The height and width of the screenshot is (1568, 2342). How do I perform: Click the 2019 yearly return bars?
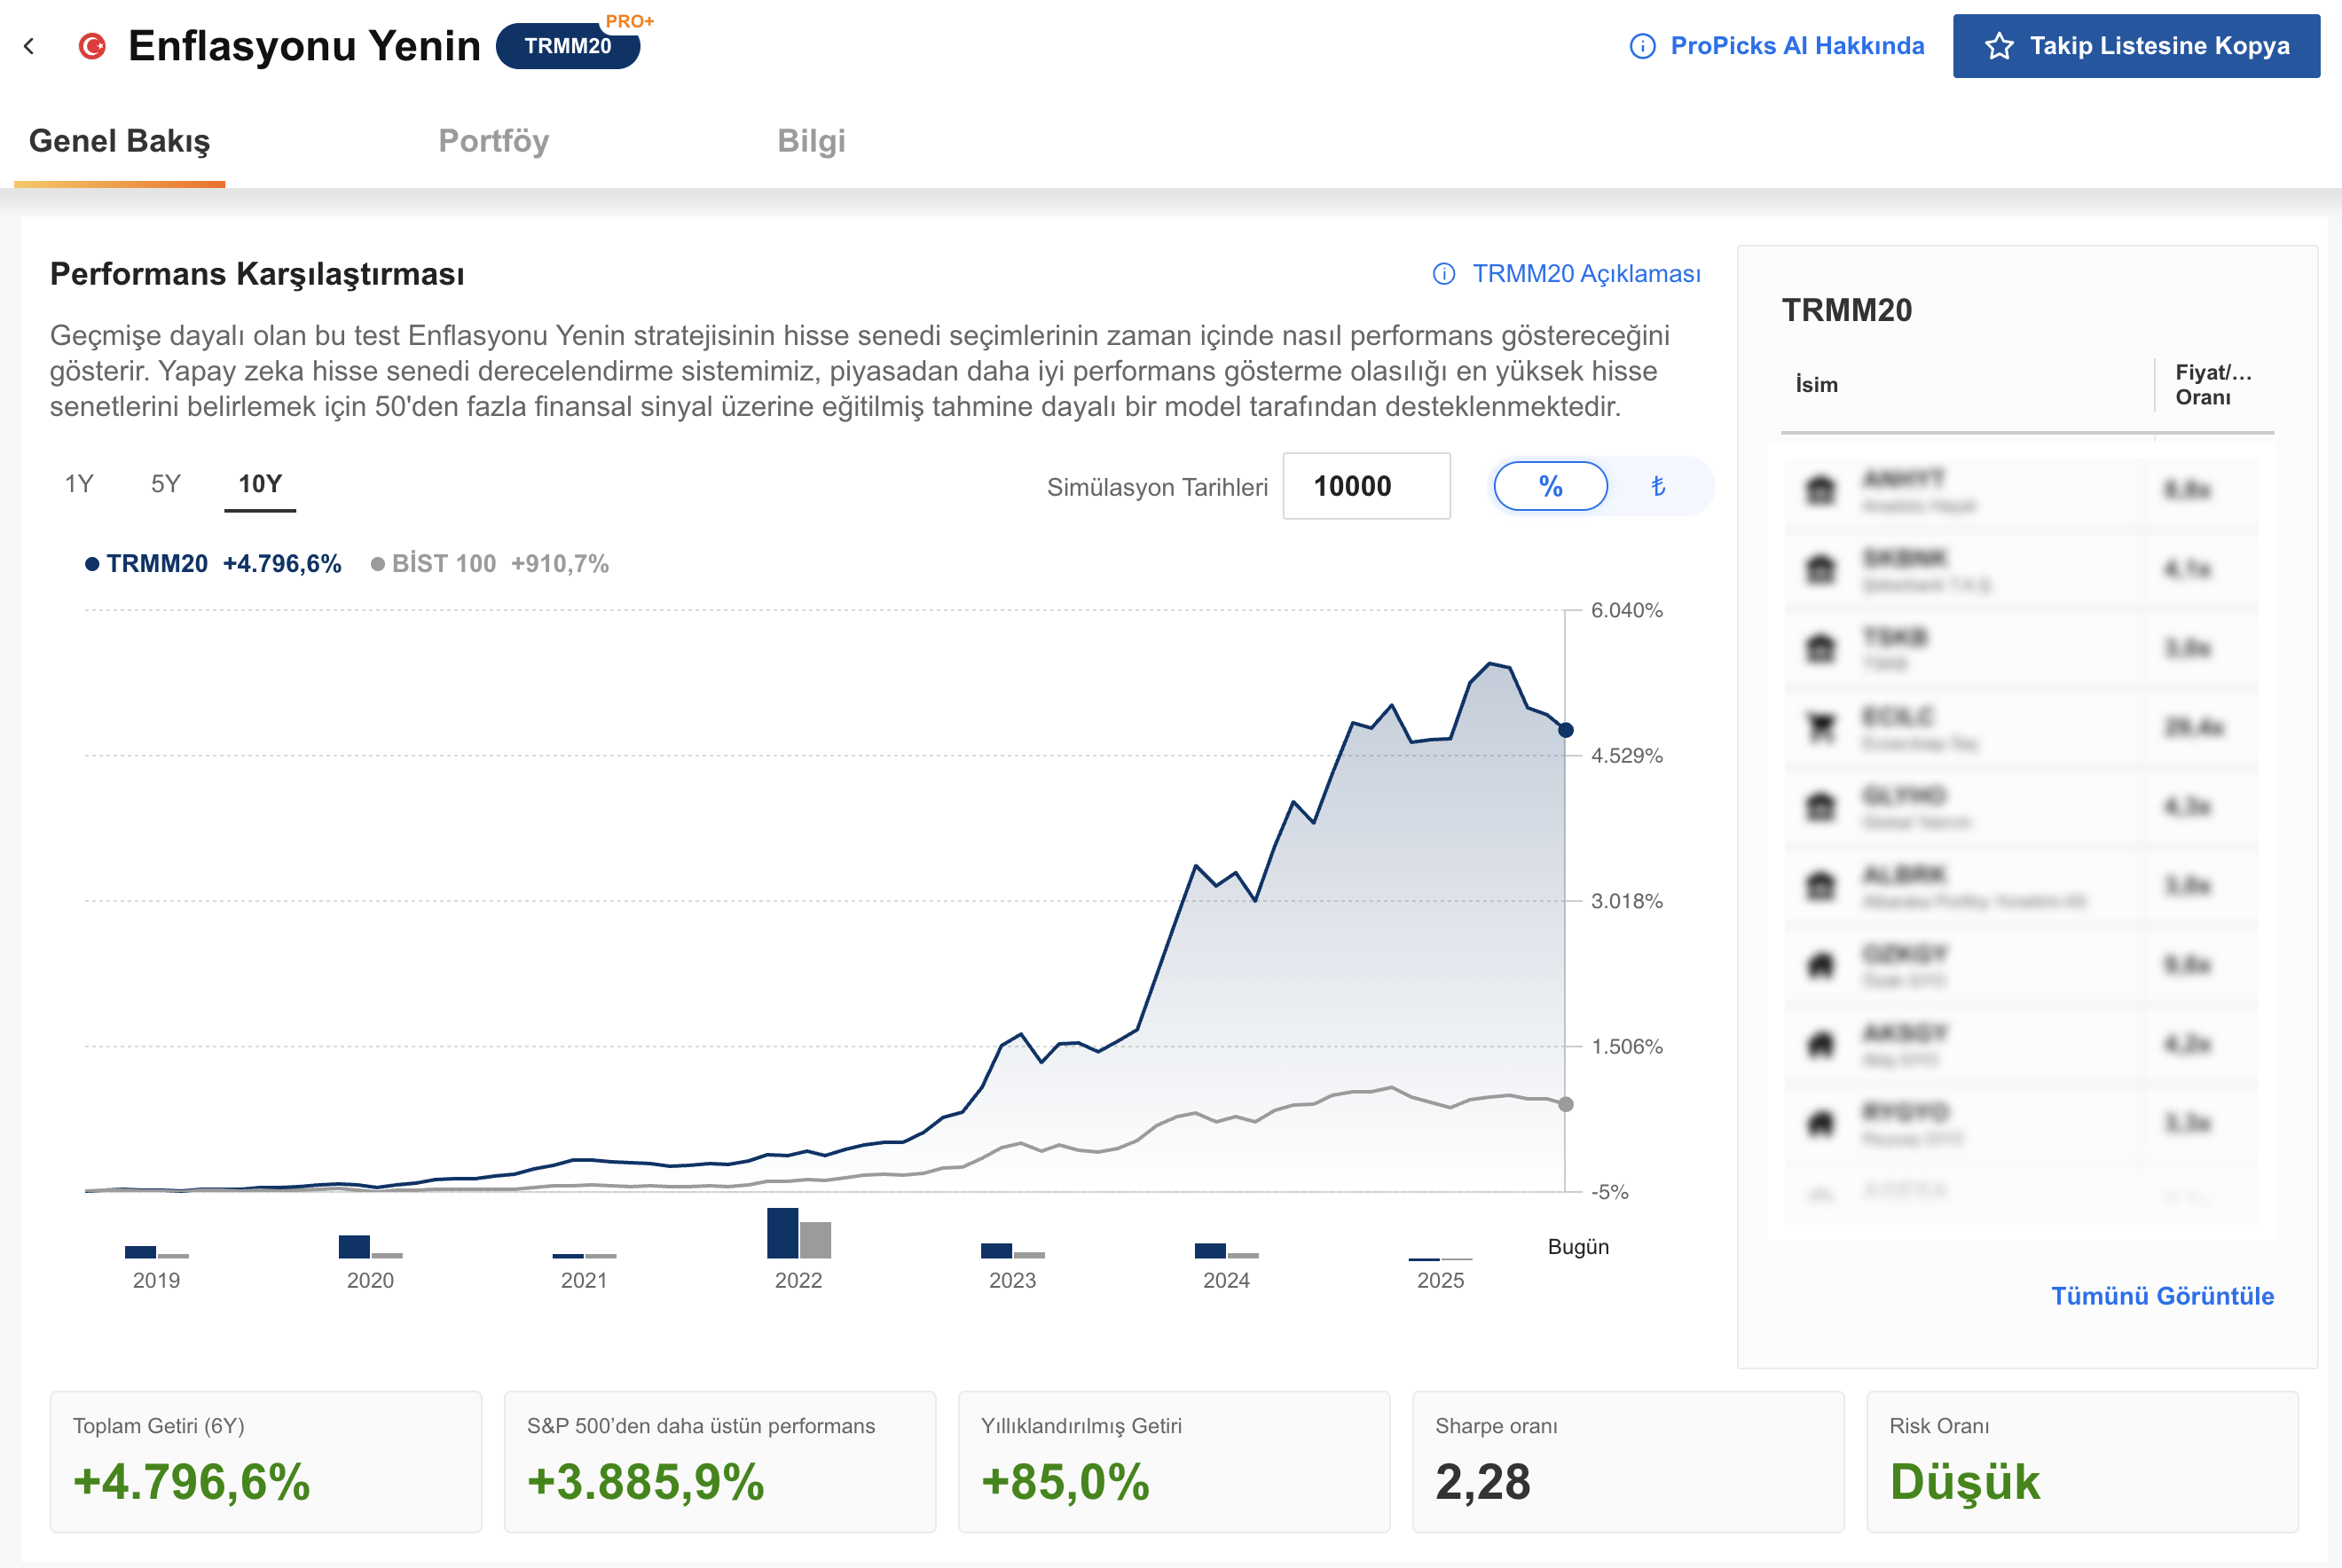156,1251
